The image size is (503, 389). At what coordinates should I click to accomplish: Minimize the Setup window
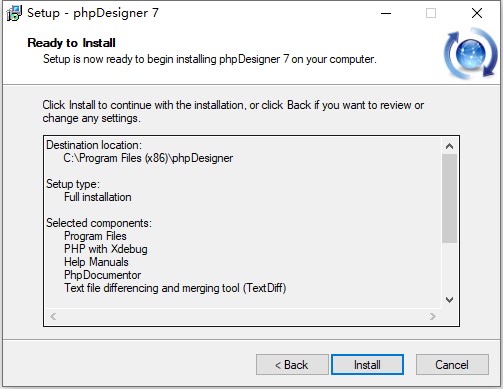(x=386, y=13)
